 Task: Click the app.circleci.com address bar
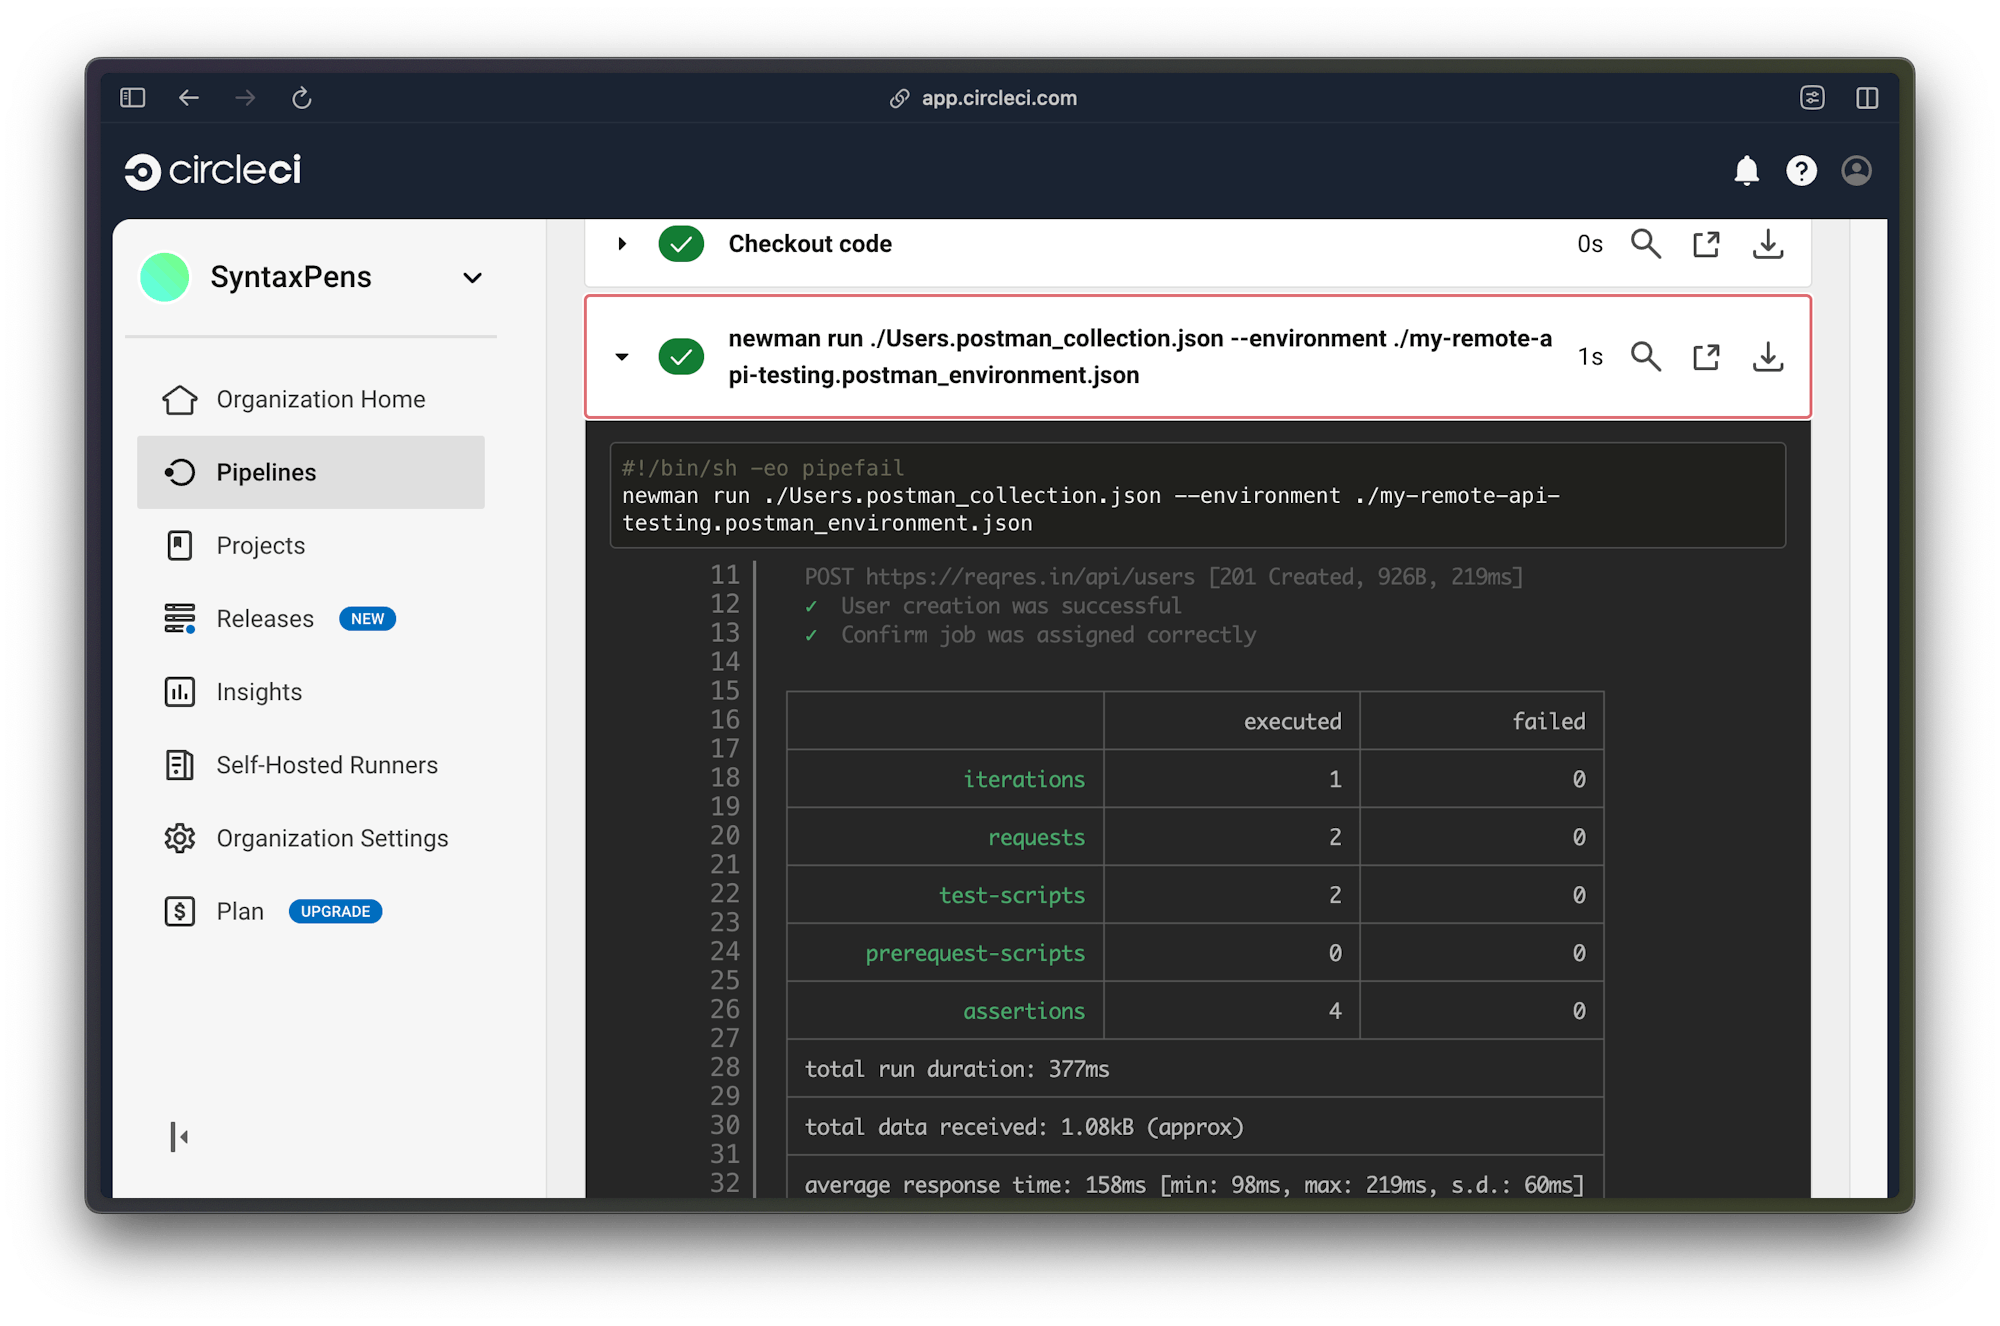[x=999, y=97]
